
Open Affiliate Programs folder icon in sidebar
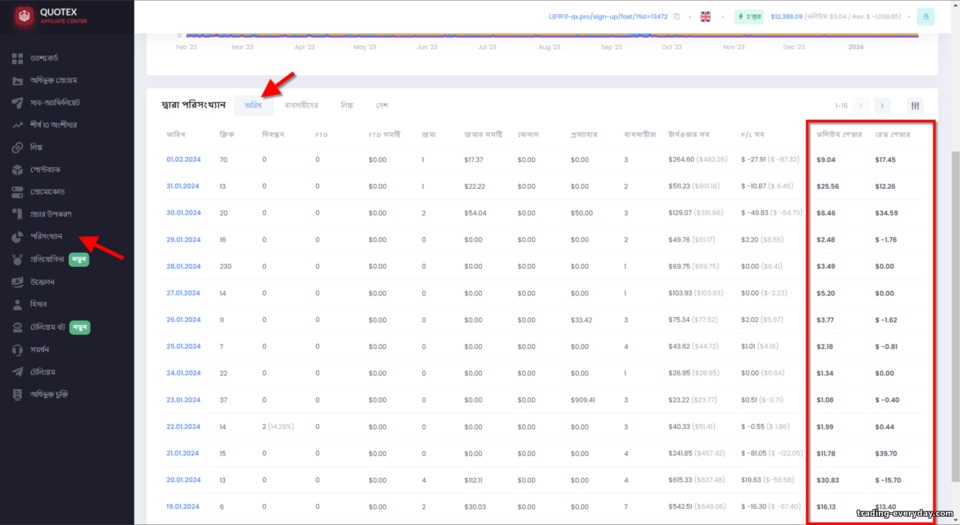[17, 81]
